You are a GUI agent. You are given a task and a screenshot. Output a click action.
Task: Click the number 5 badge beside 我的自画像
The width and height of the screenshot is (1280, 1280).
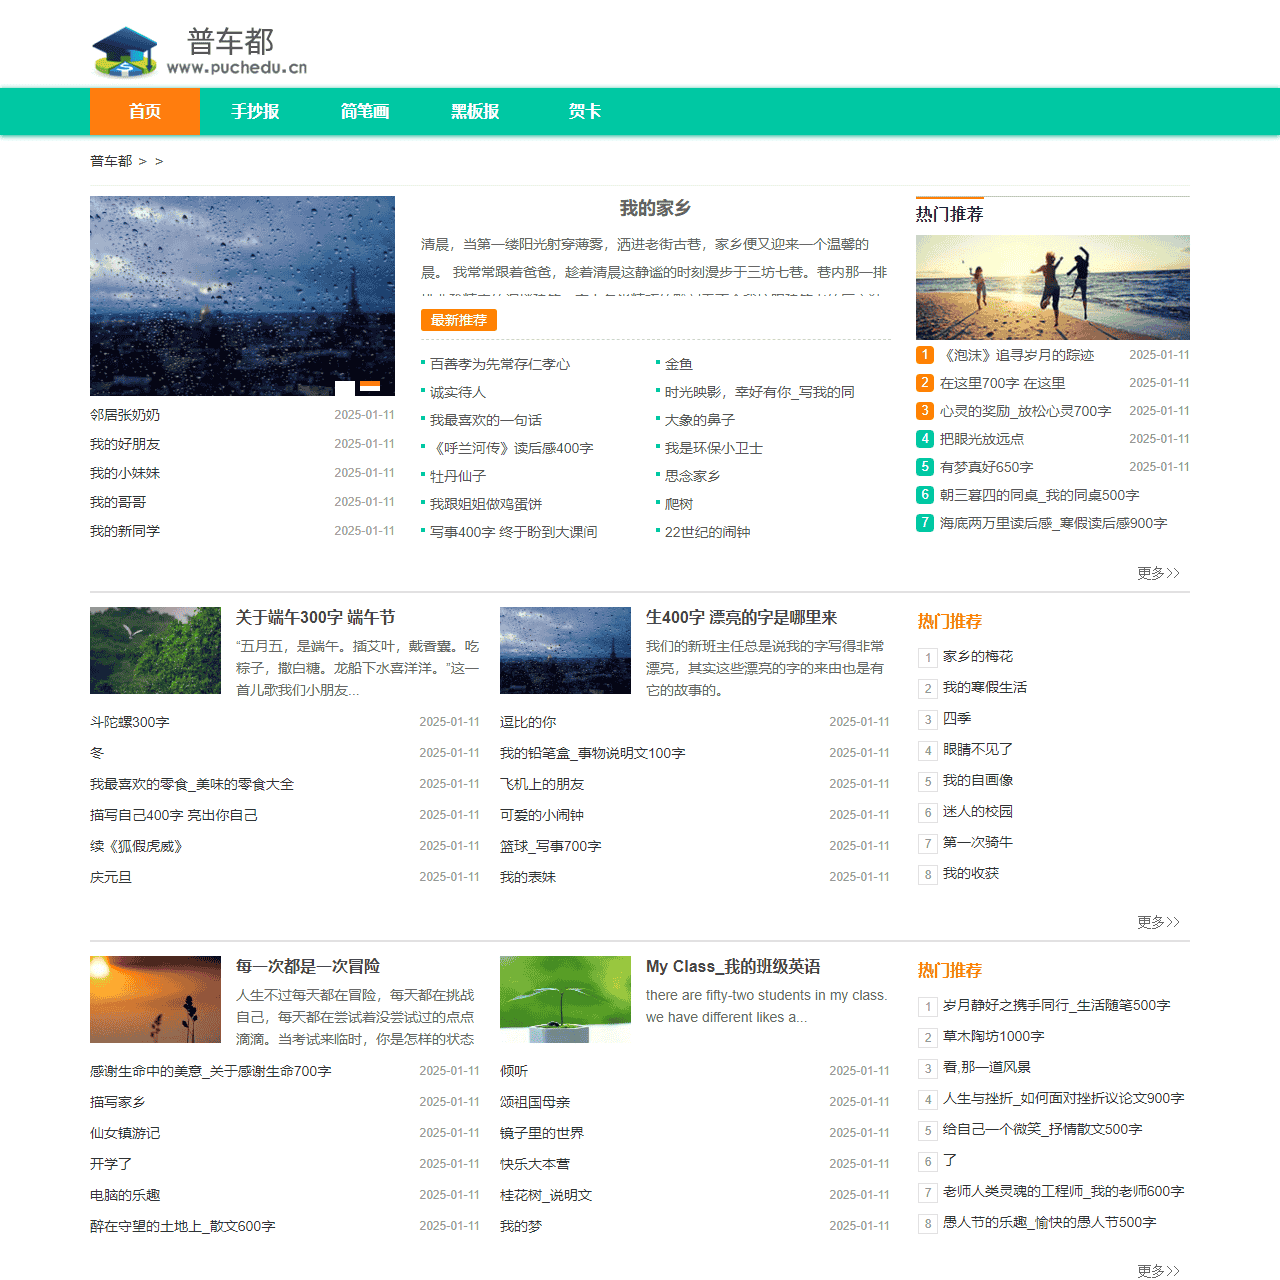[x=927, y=781]
